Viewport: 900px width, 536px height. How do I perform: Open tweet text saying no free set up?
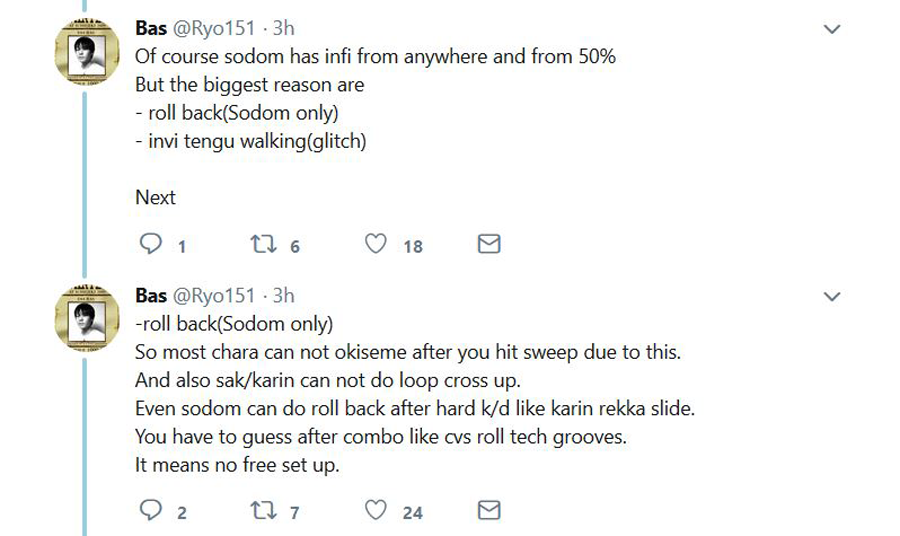click(x=237, y=464)
